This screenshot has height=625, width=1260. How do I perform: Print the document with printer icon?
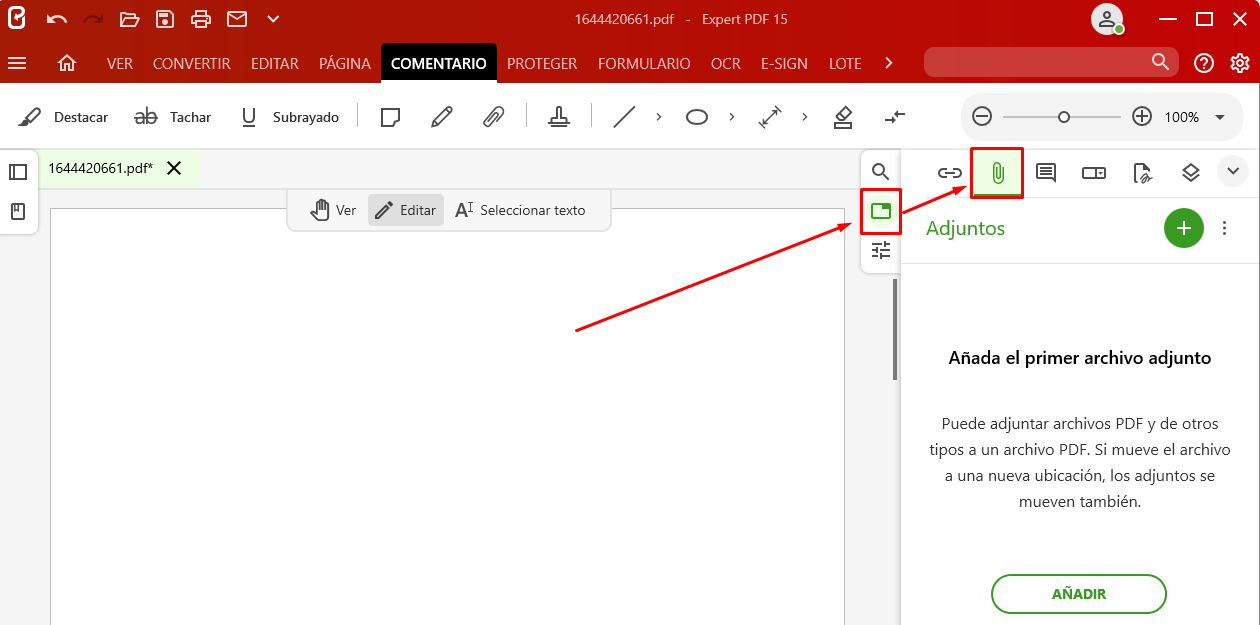(201, 18)
